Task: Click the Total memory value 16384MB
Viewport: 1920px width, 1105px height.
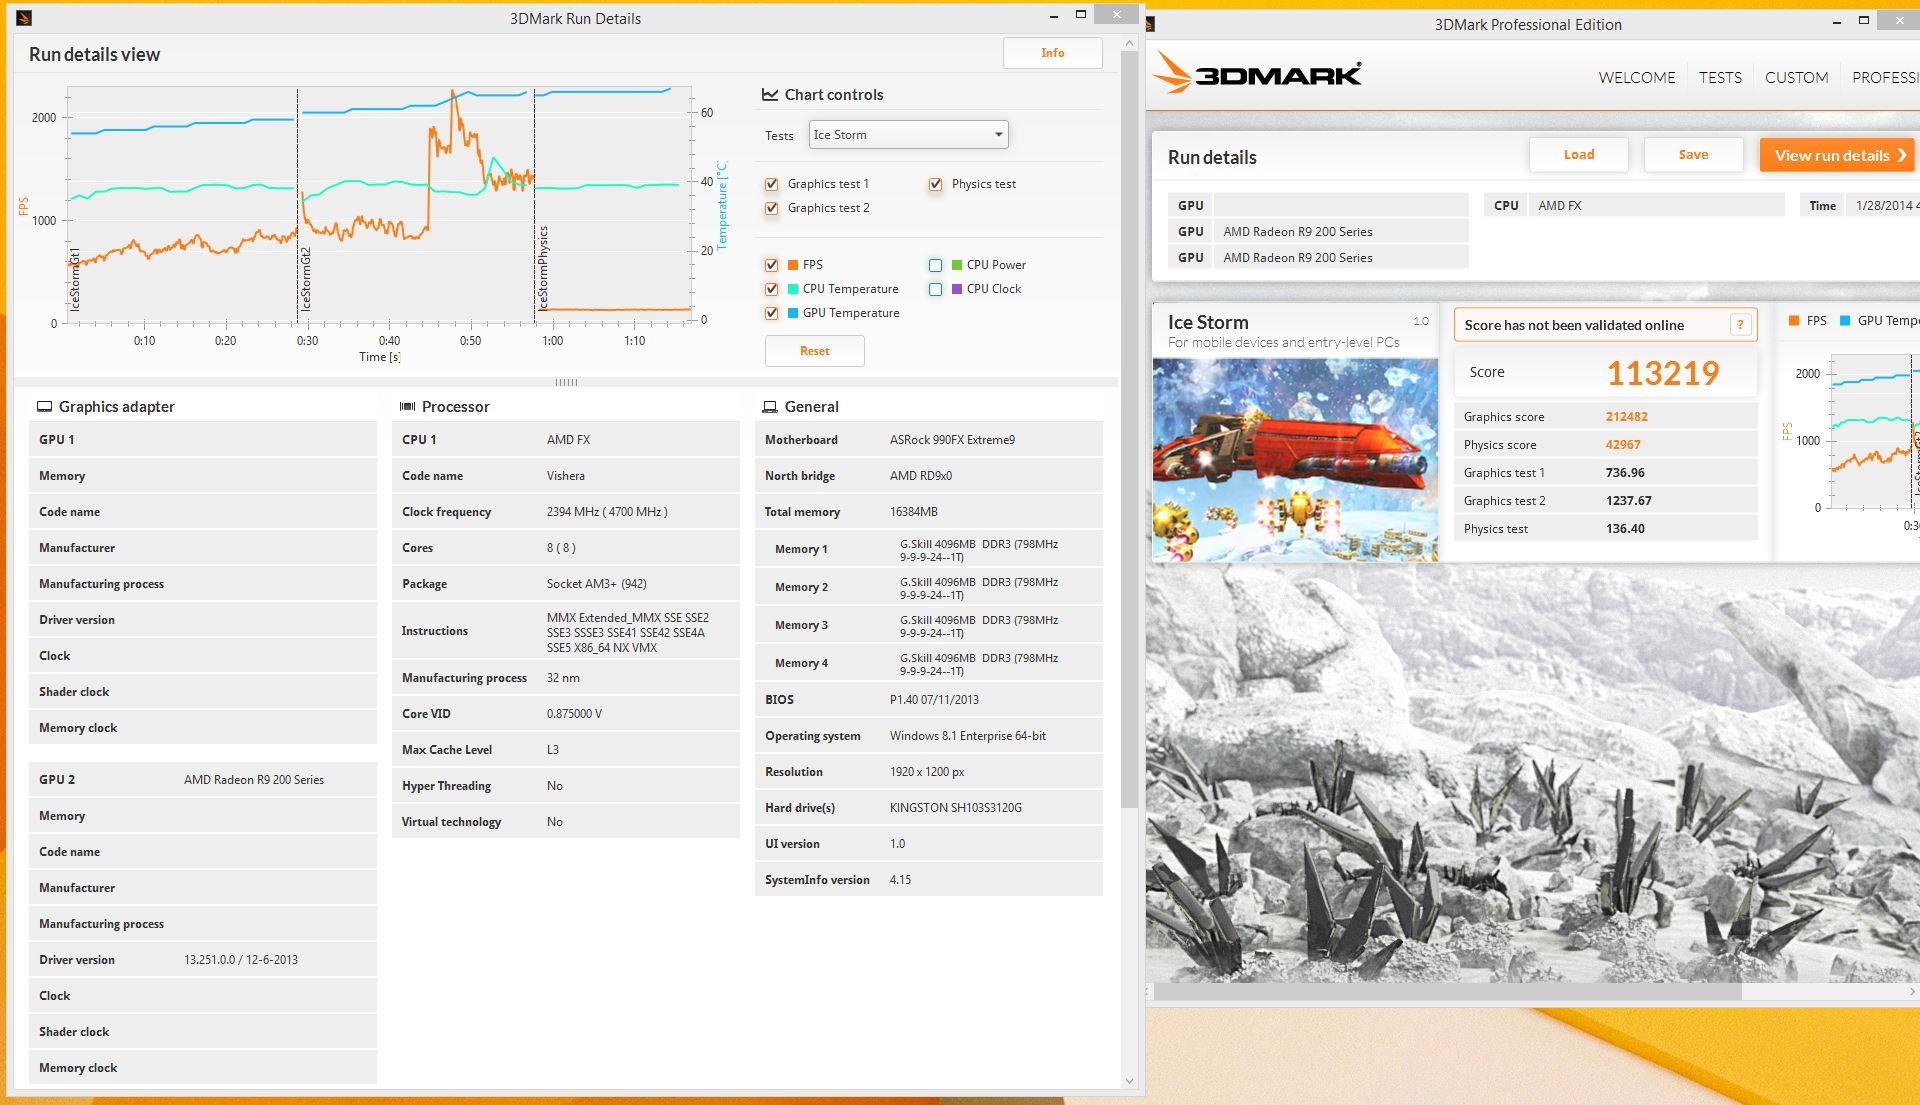Action: (914, 512)
